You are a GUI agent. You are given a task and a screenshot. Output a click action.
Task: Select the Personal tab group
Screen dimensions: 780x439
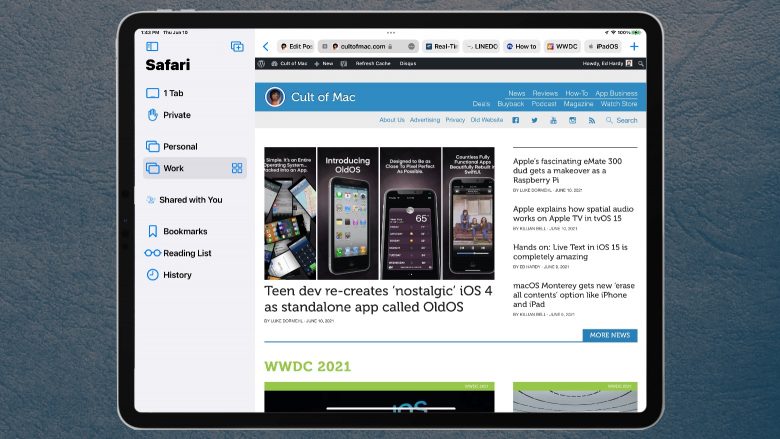click(180, 146)
